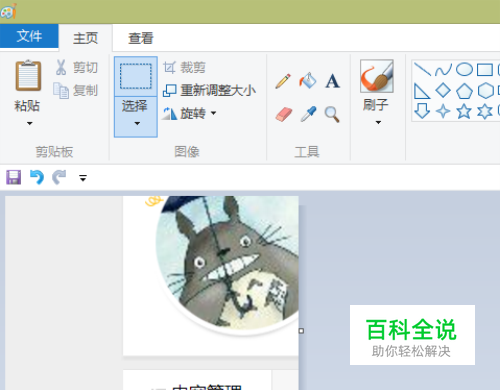Select the Magnifier tool
This screenshot has width=500, height=390.
click(x=332, y=114)
